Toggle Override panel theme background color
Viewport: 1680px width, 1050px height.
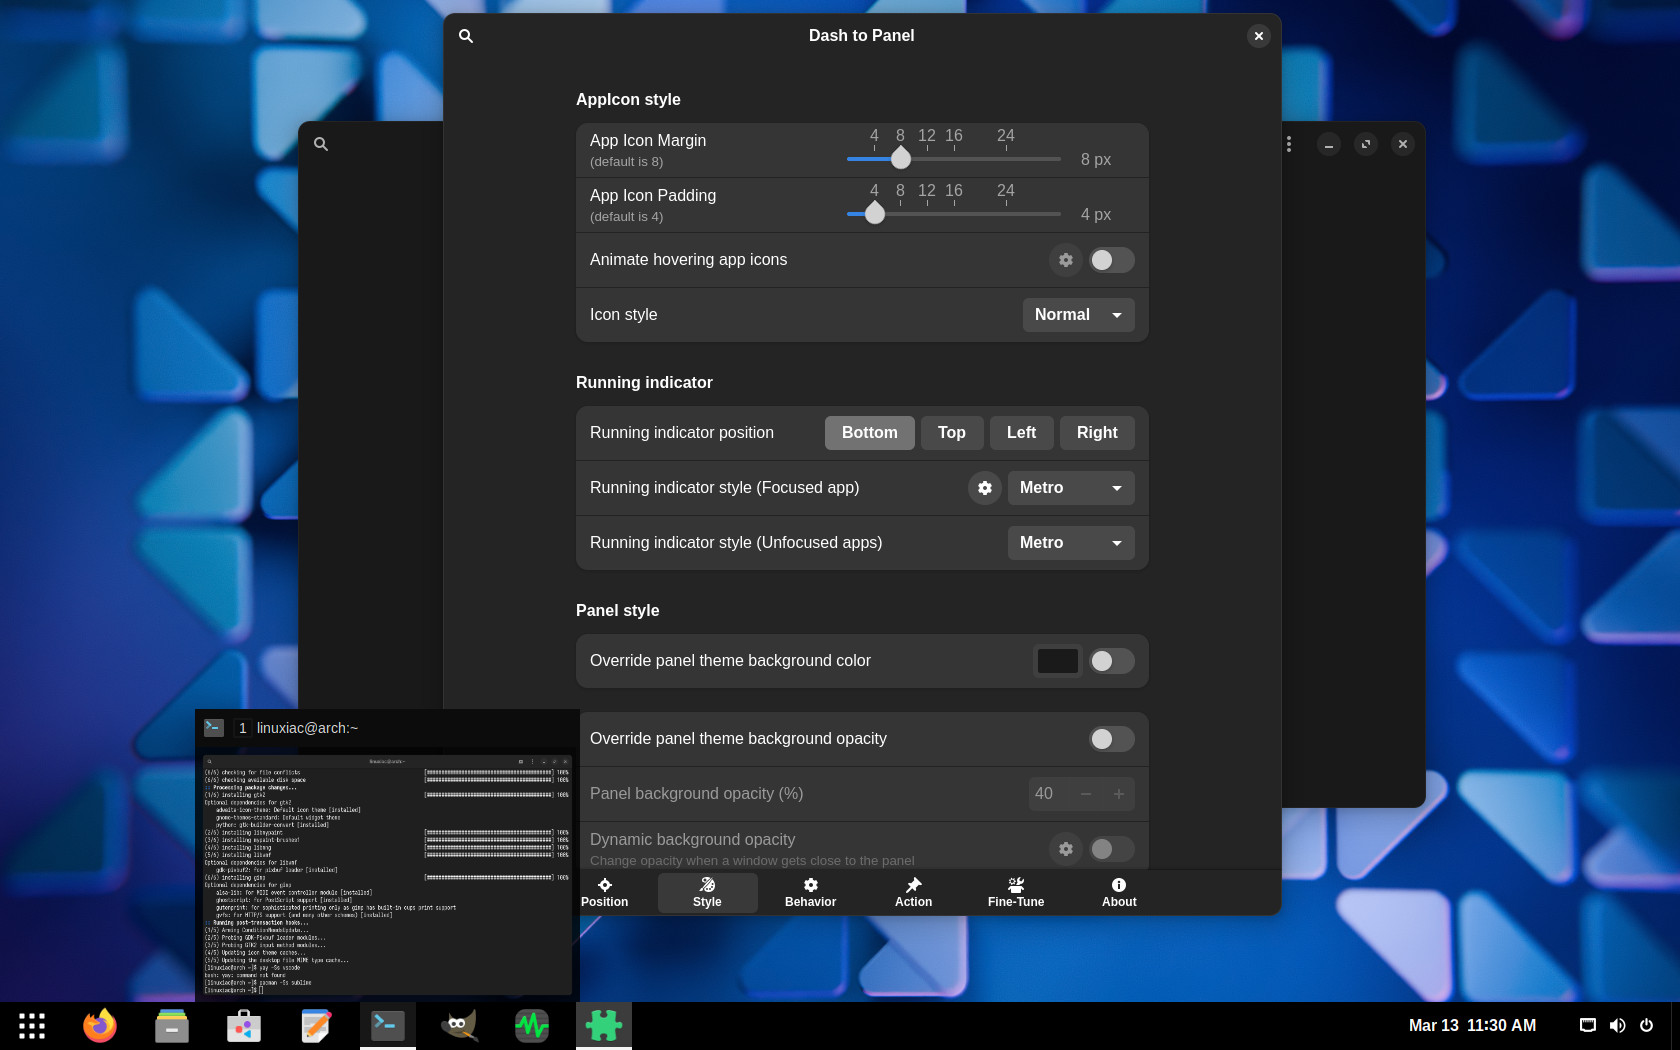point(1111,661)
